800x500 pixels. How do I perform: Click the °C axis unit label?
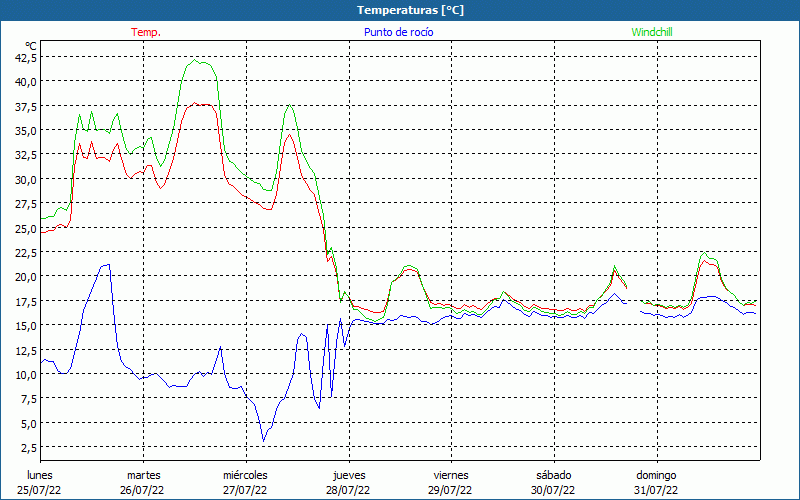click(x=31, y=46)
